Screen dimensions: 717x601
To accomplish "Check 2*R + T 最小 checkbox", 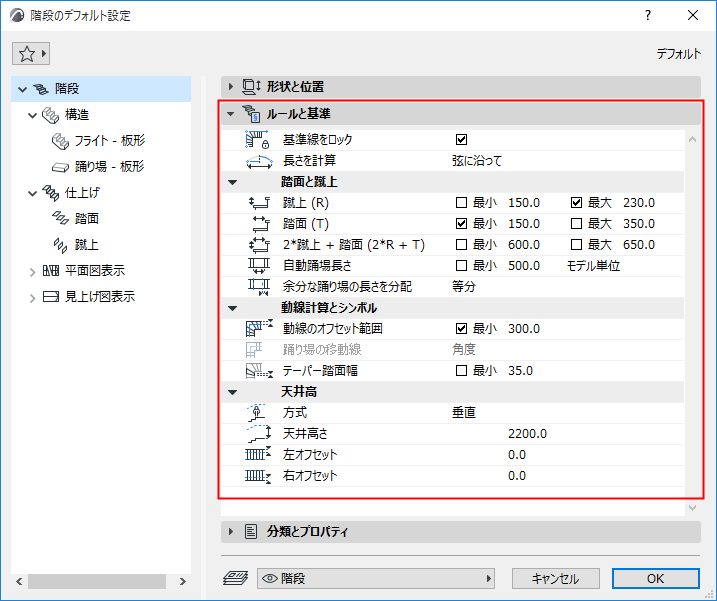I will (461, 245).
